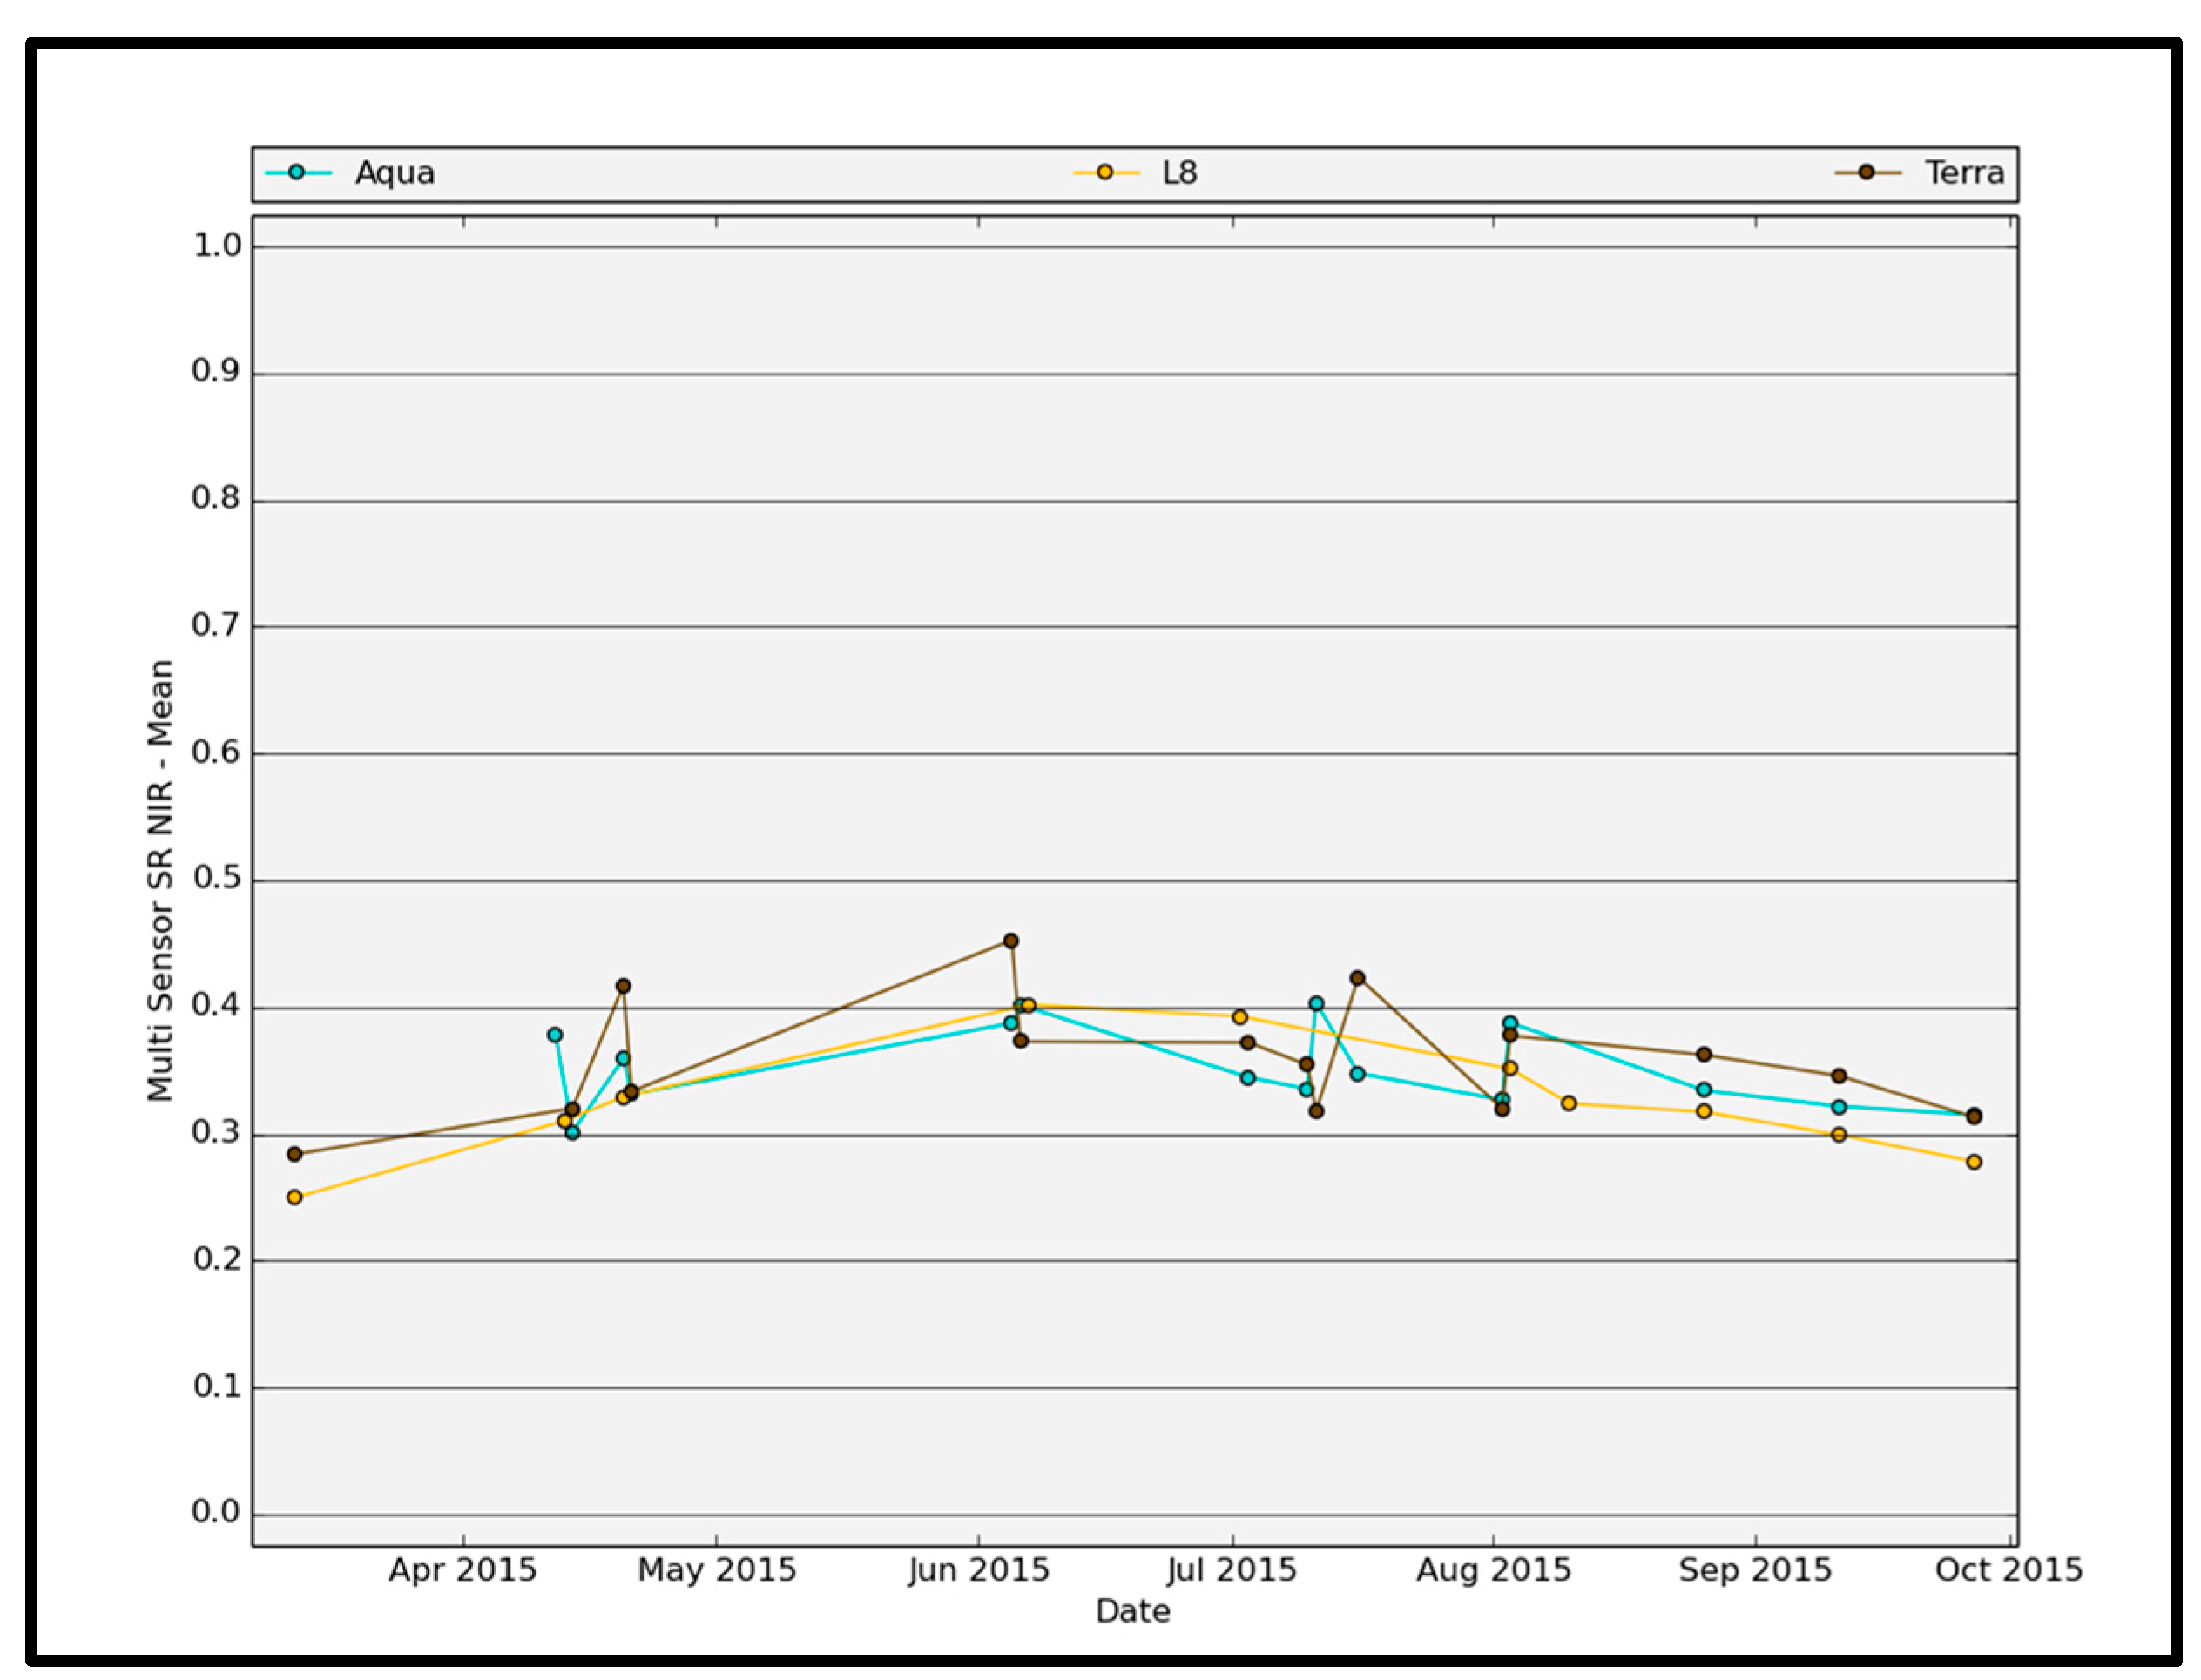This screenshot has height=1680, width=2201.
Task: Click the Multi Sensor SR NIR y-axis title
Action: (160, 880)
